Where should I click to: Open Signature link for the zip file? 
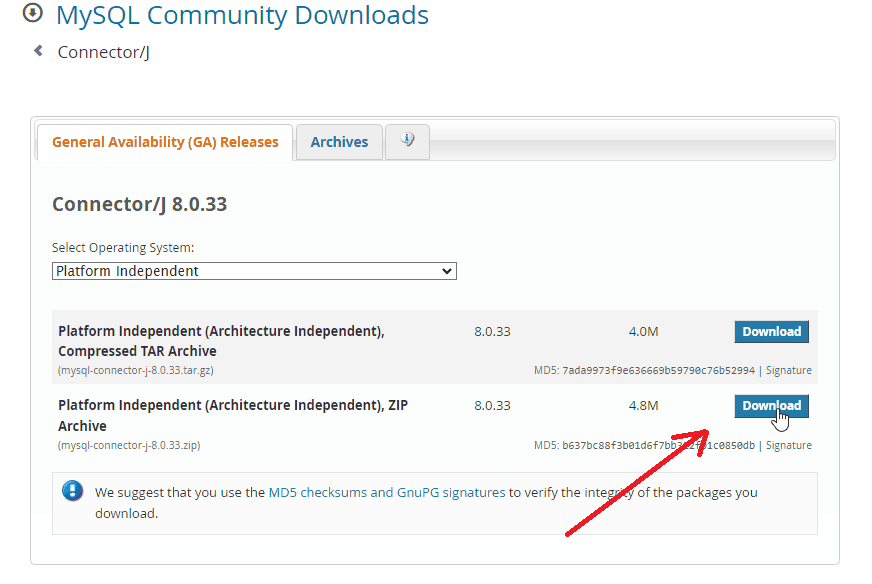pyautogui.click(x=789, y=446)
